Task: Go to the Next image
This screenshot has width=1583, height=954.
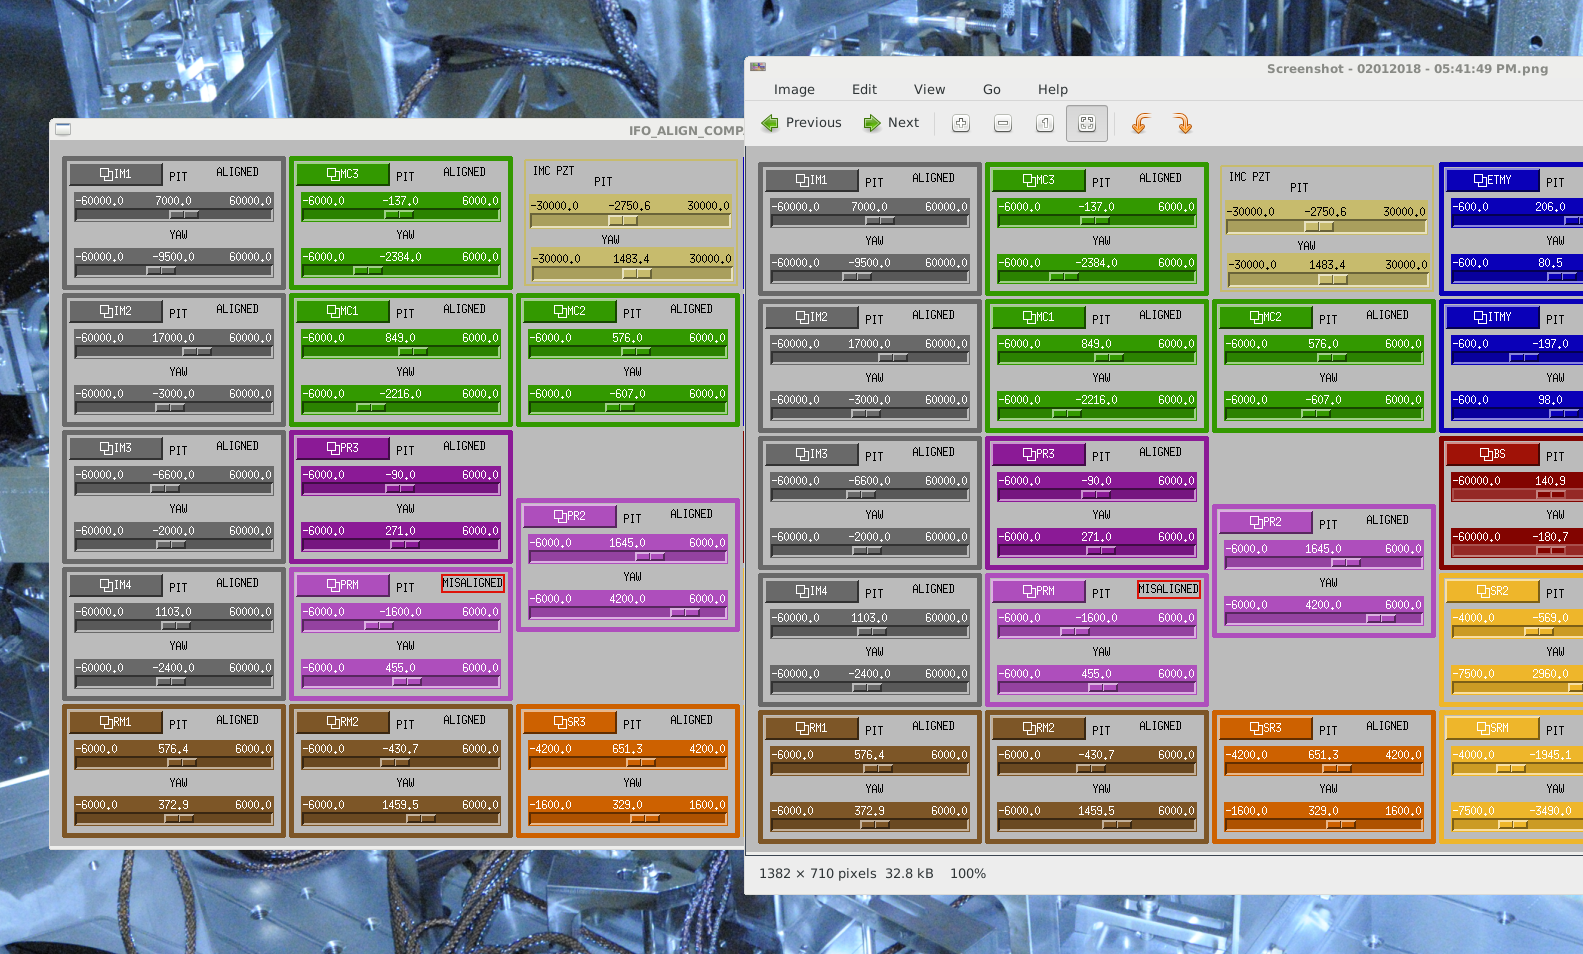Action: point(891,123)
